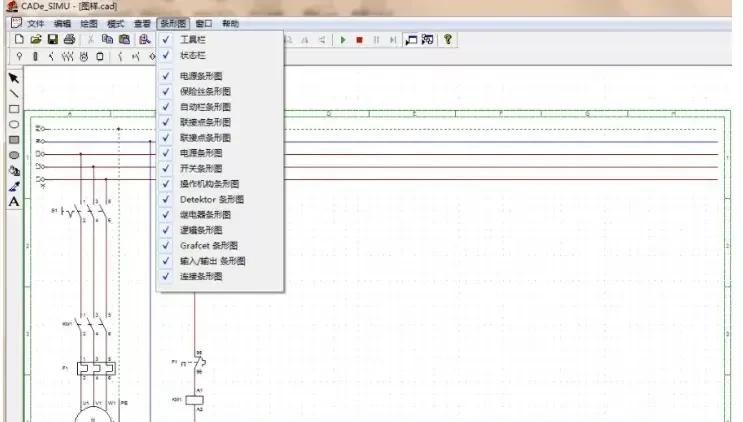This screenshot has height=422, width=743.
Task: Open the 绘图 menu
Action: tap(89, 23)
